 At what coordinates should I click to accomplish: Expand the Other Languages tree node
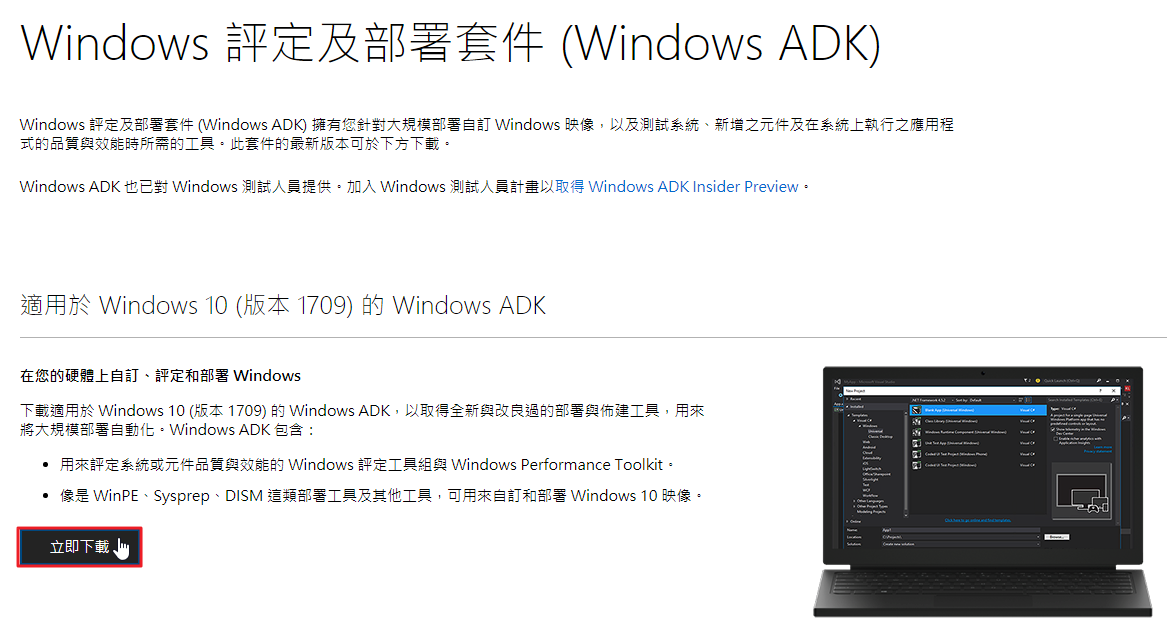(854, 501)
